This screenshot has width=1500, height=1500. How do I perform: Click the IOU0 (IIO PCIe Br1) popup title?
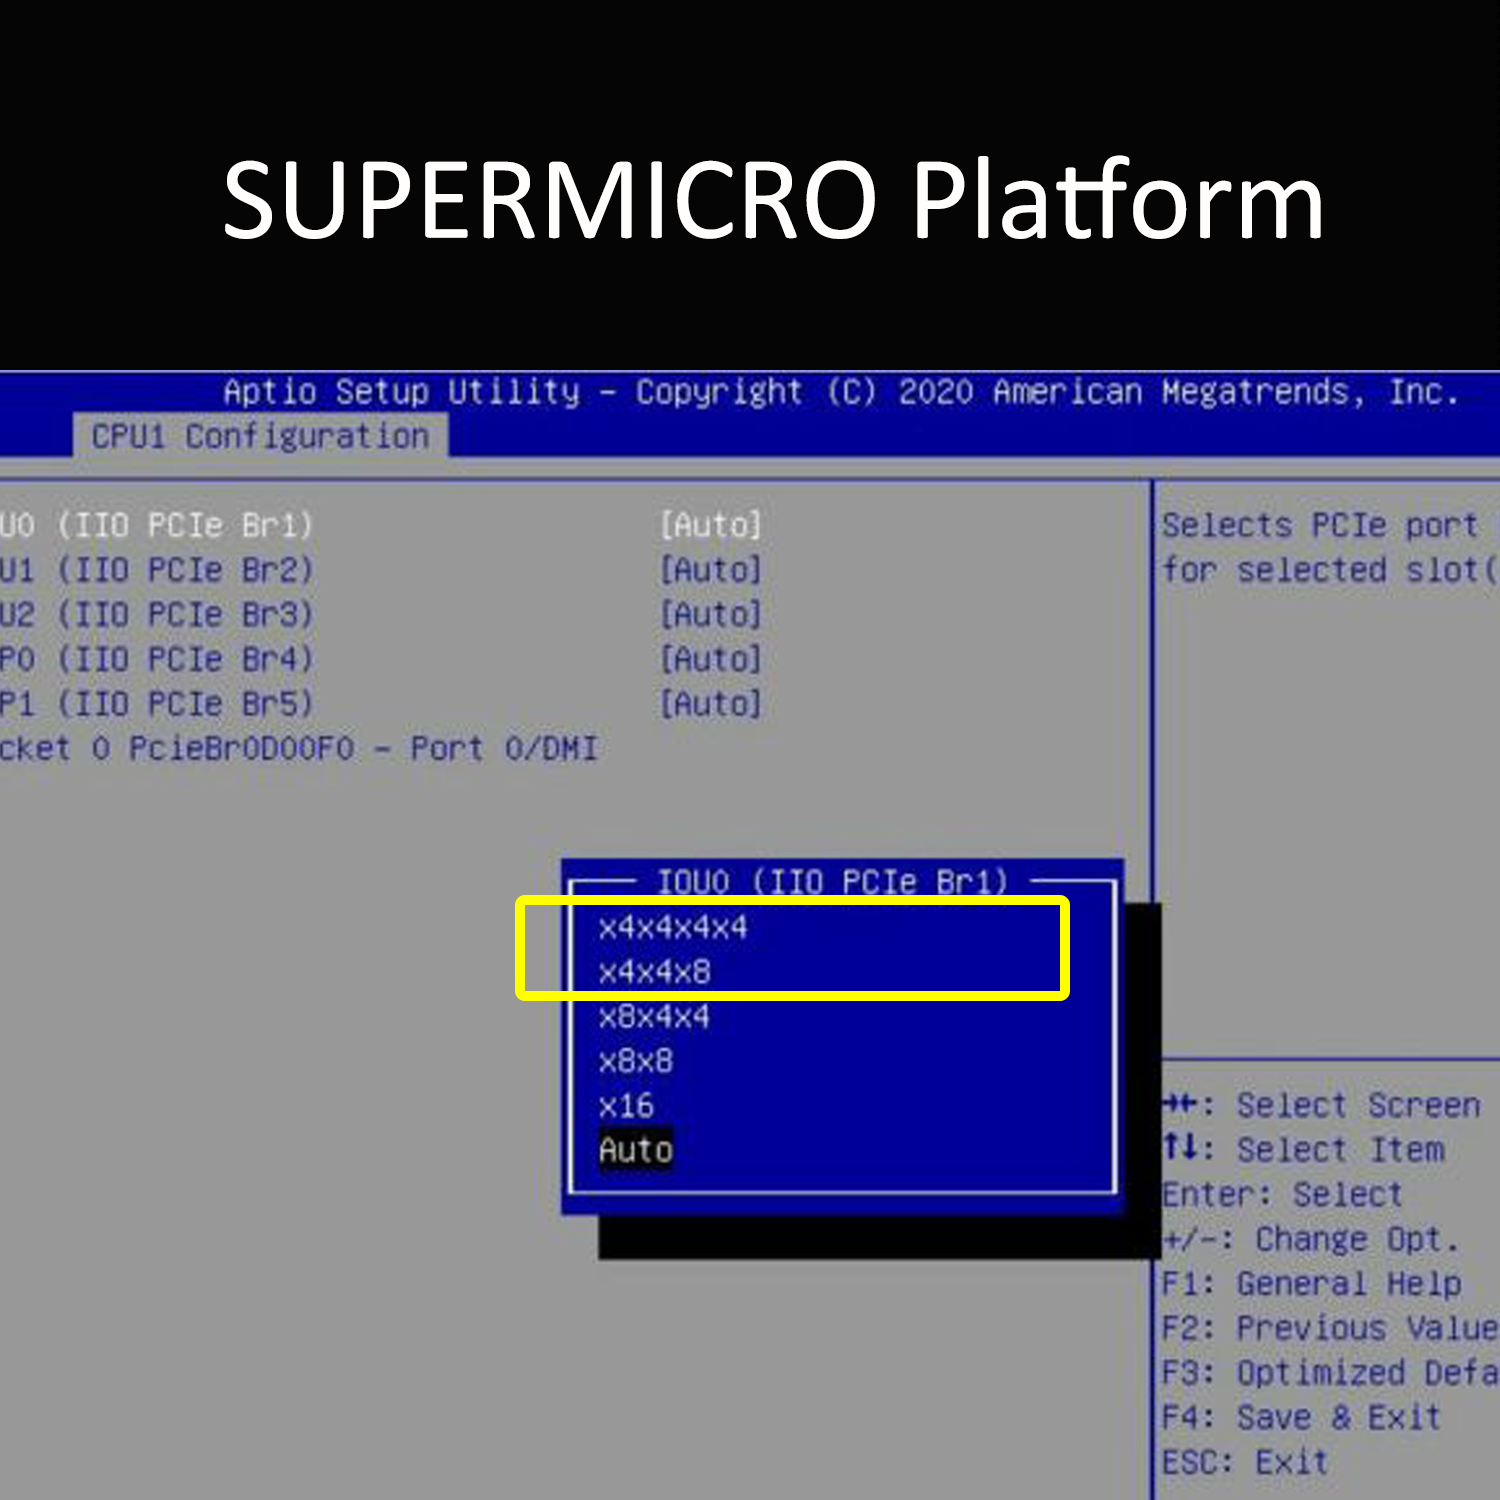(x=832, y=882)
